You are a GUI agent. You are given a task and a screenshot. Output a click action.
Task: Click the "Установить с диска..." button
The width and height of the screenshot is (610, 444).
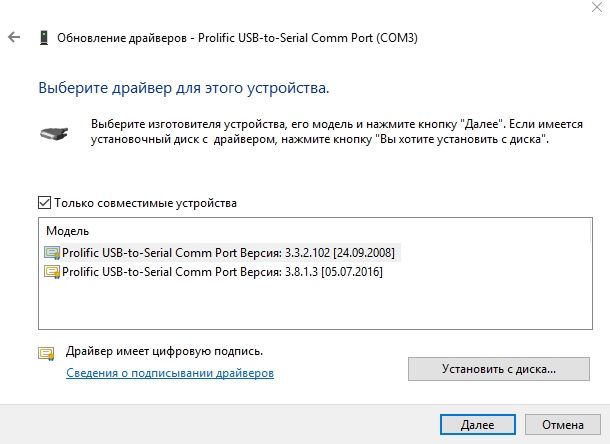(x=499, y=369)
